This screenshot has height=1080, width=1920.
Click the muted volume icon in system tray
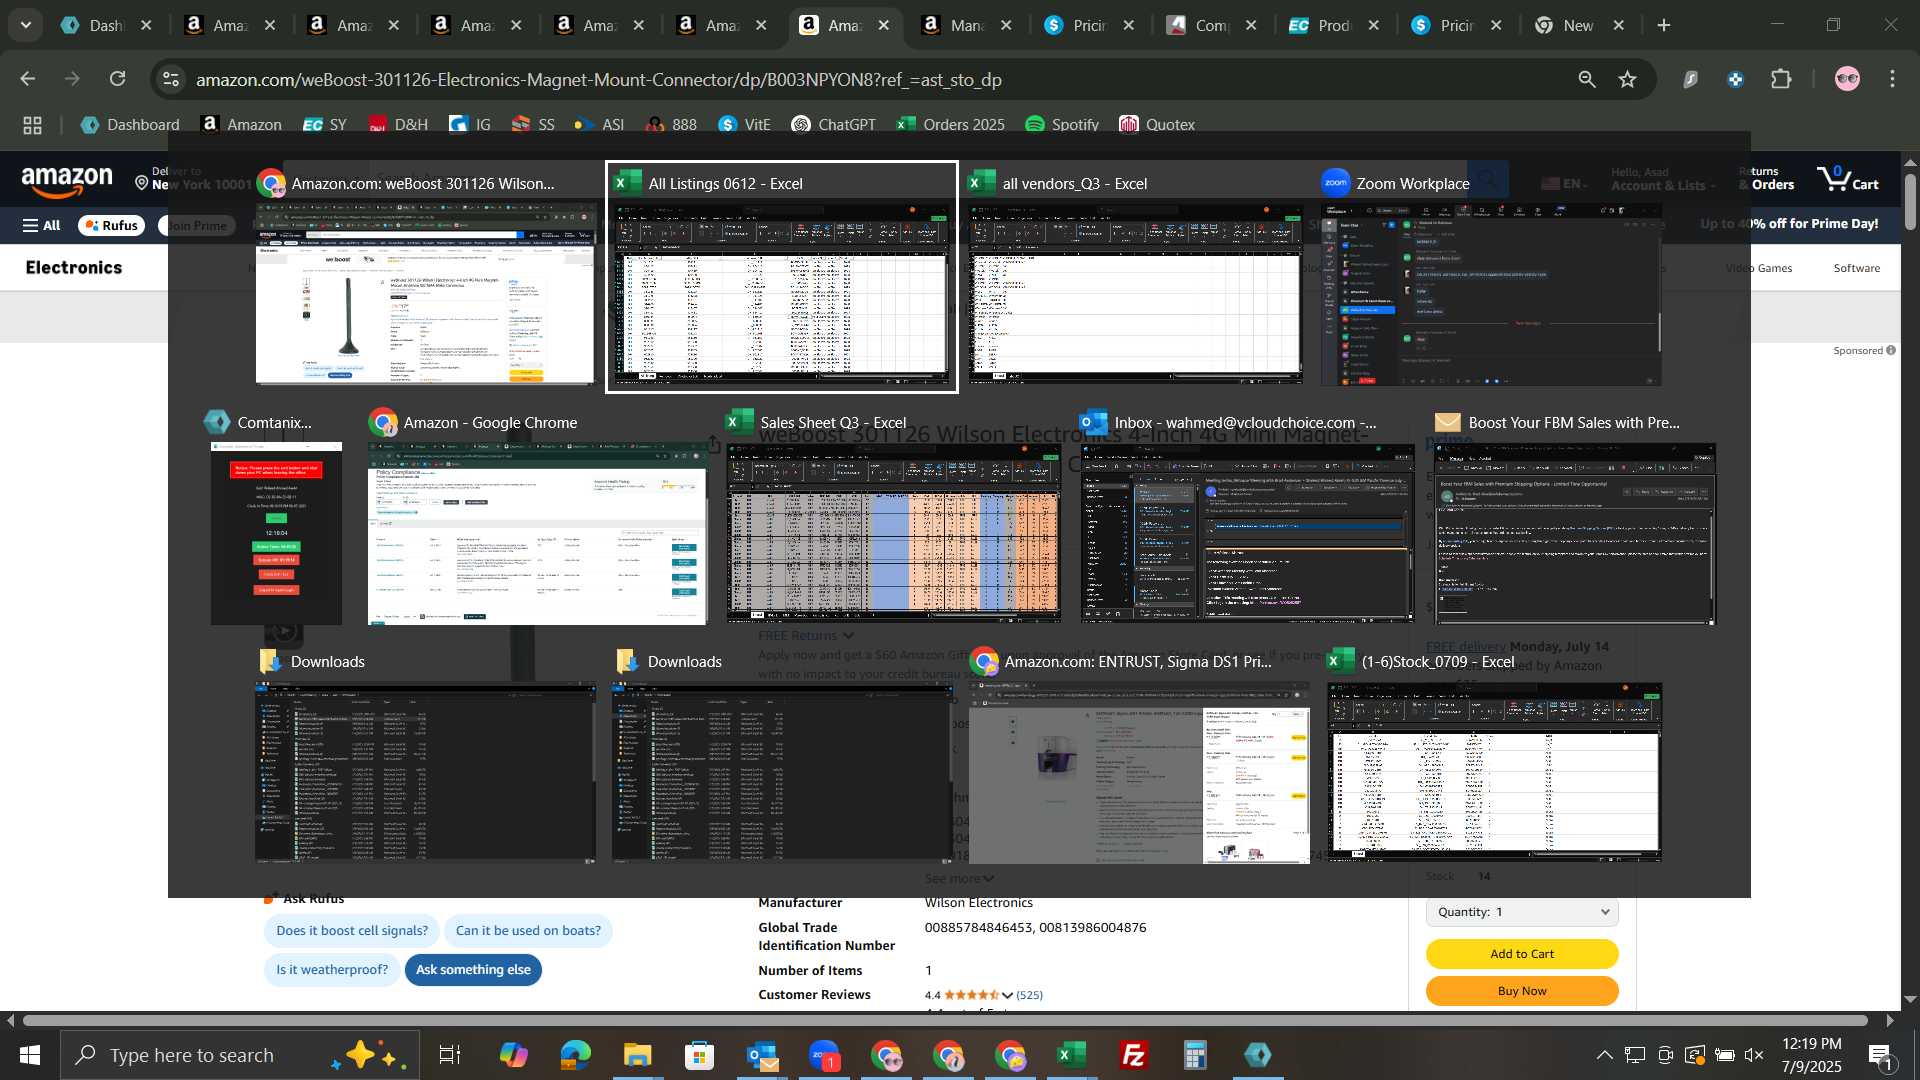1754,1055
